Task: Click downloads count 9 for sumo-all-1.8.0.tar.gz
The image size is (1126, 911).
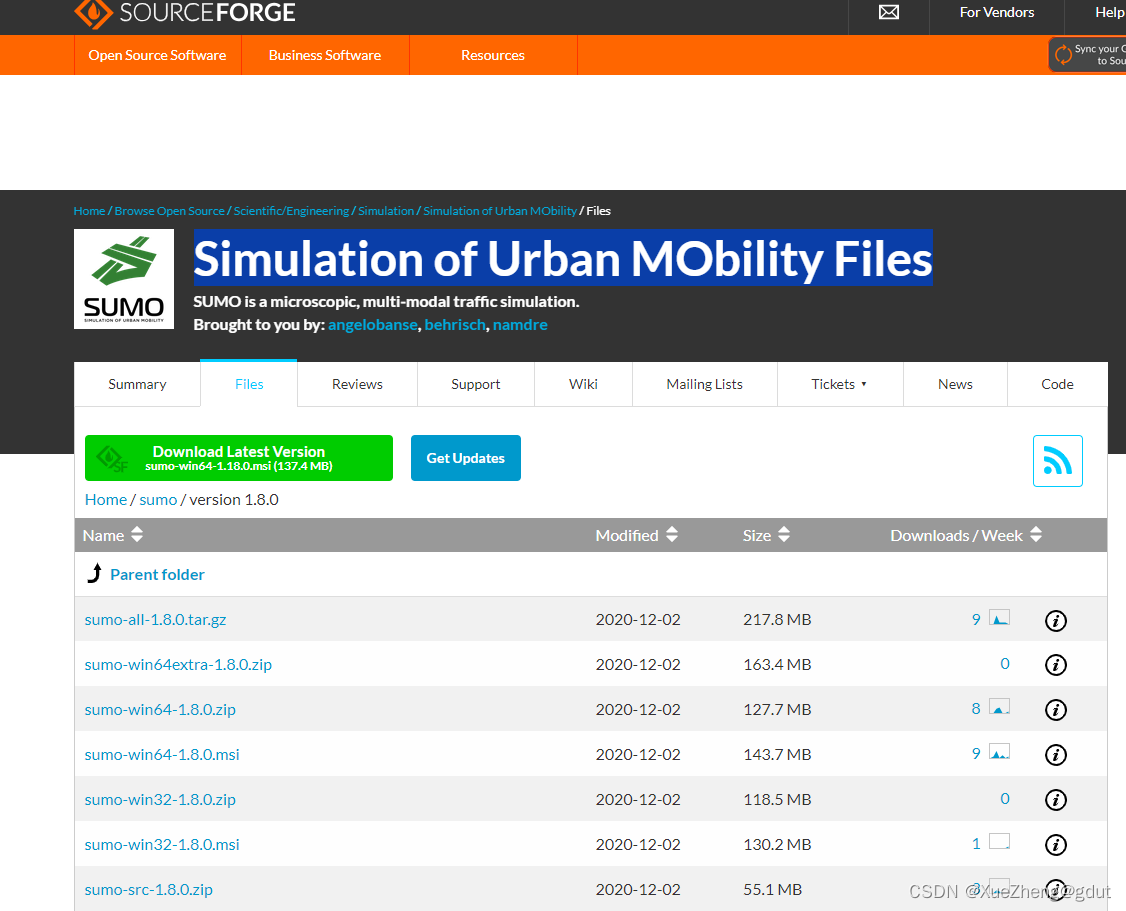Action: click(x=976, y=620)
